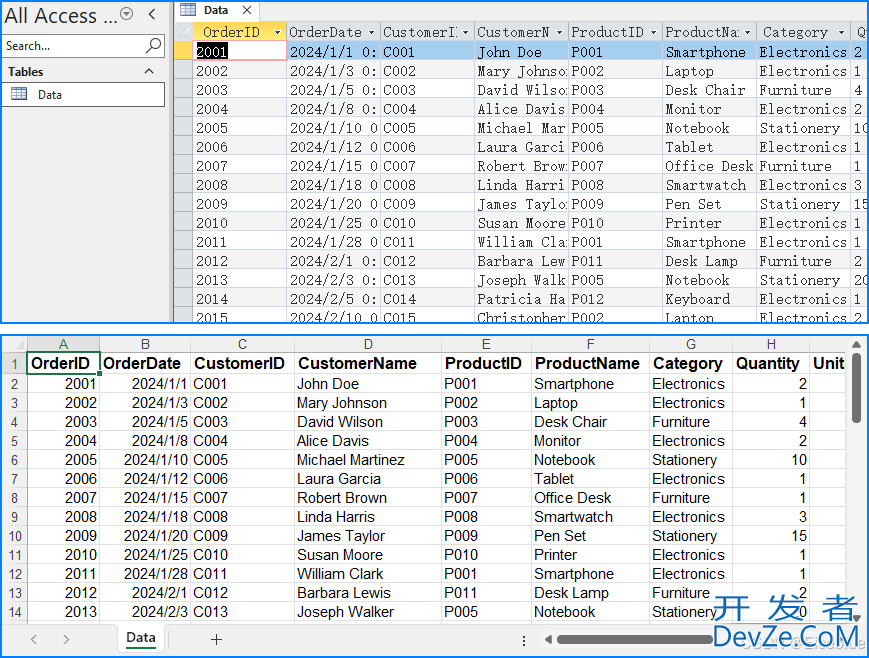Select Excel row 12 header
The image size is (869, 658).
point(14,574)
